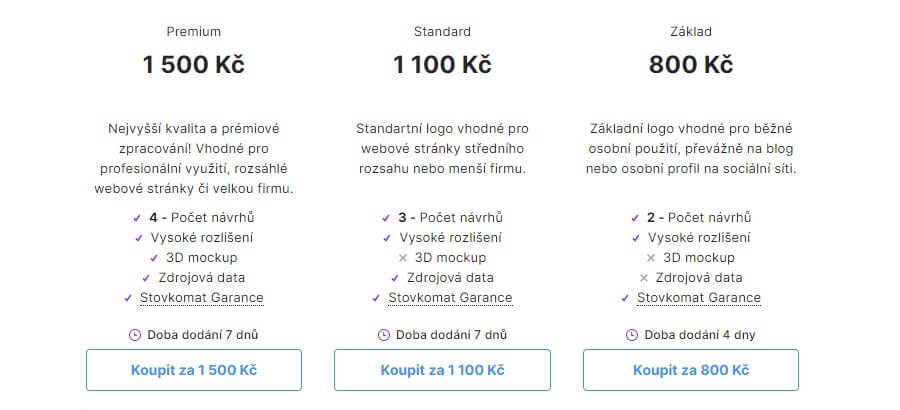Open the Stovkomat Garance link in Premium

pyautogui.click(x=201, y=298)
